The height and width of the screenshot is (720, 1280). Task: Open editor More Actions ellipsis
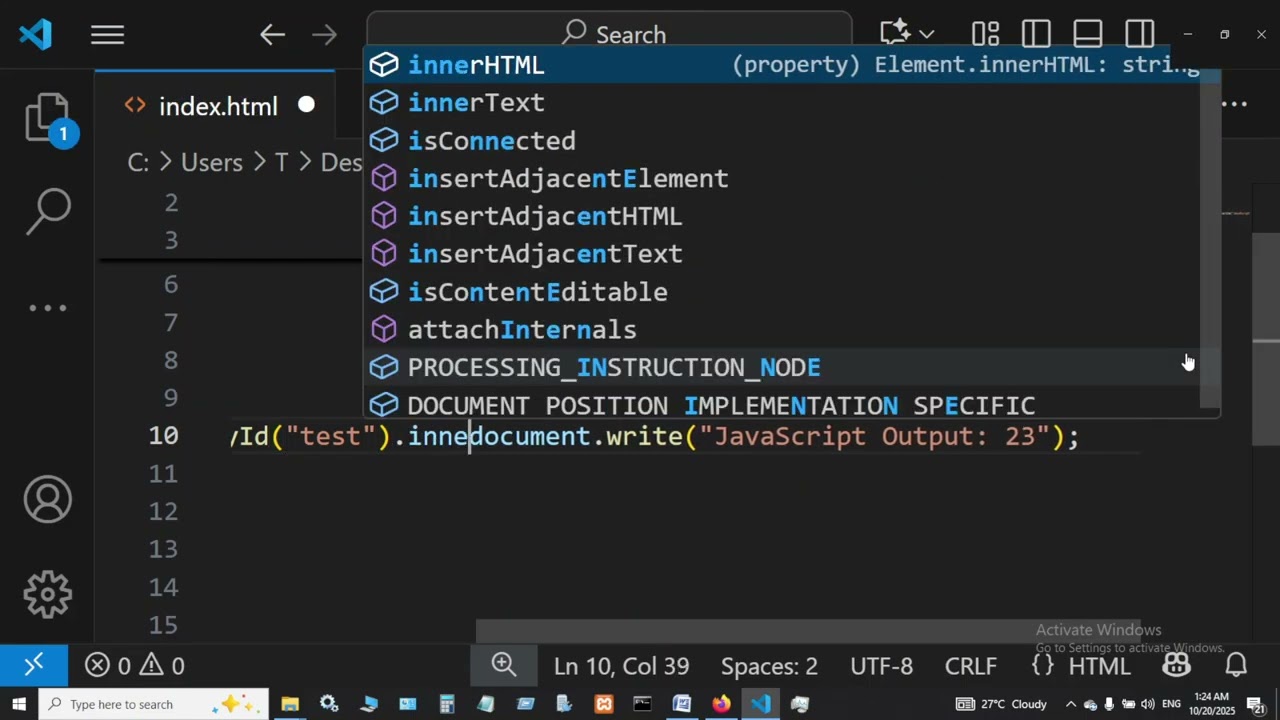click(1236, 104)
